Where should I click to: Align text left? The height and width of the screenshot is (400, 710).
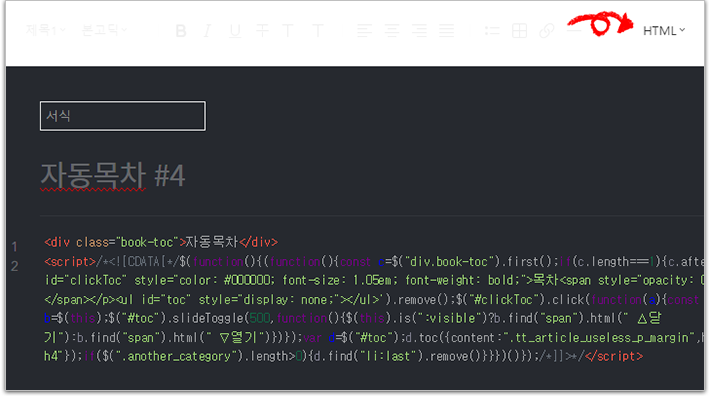coord(364,31)
